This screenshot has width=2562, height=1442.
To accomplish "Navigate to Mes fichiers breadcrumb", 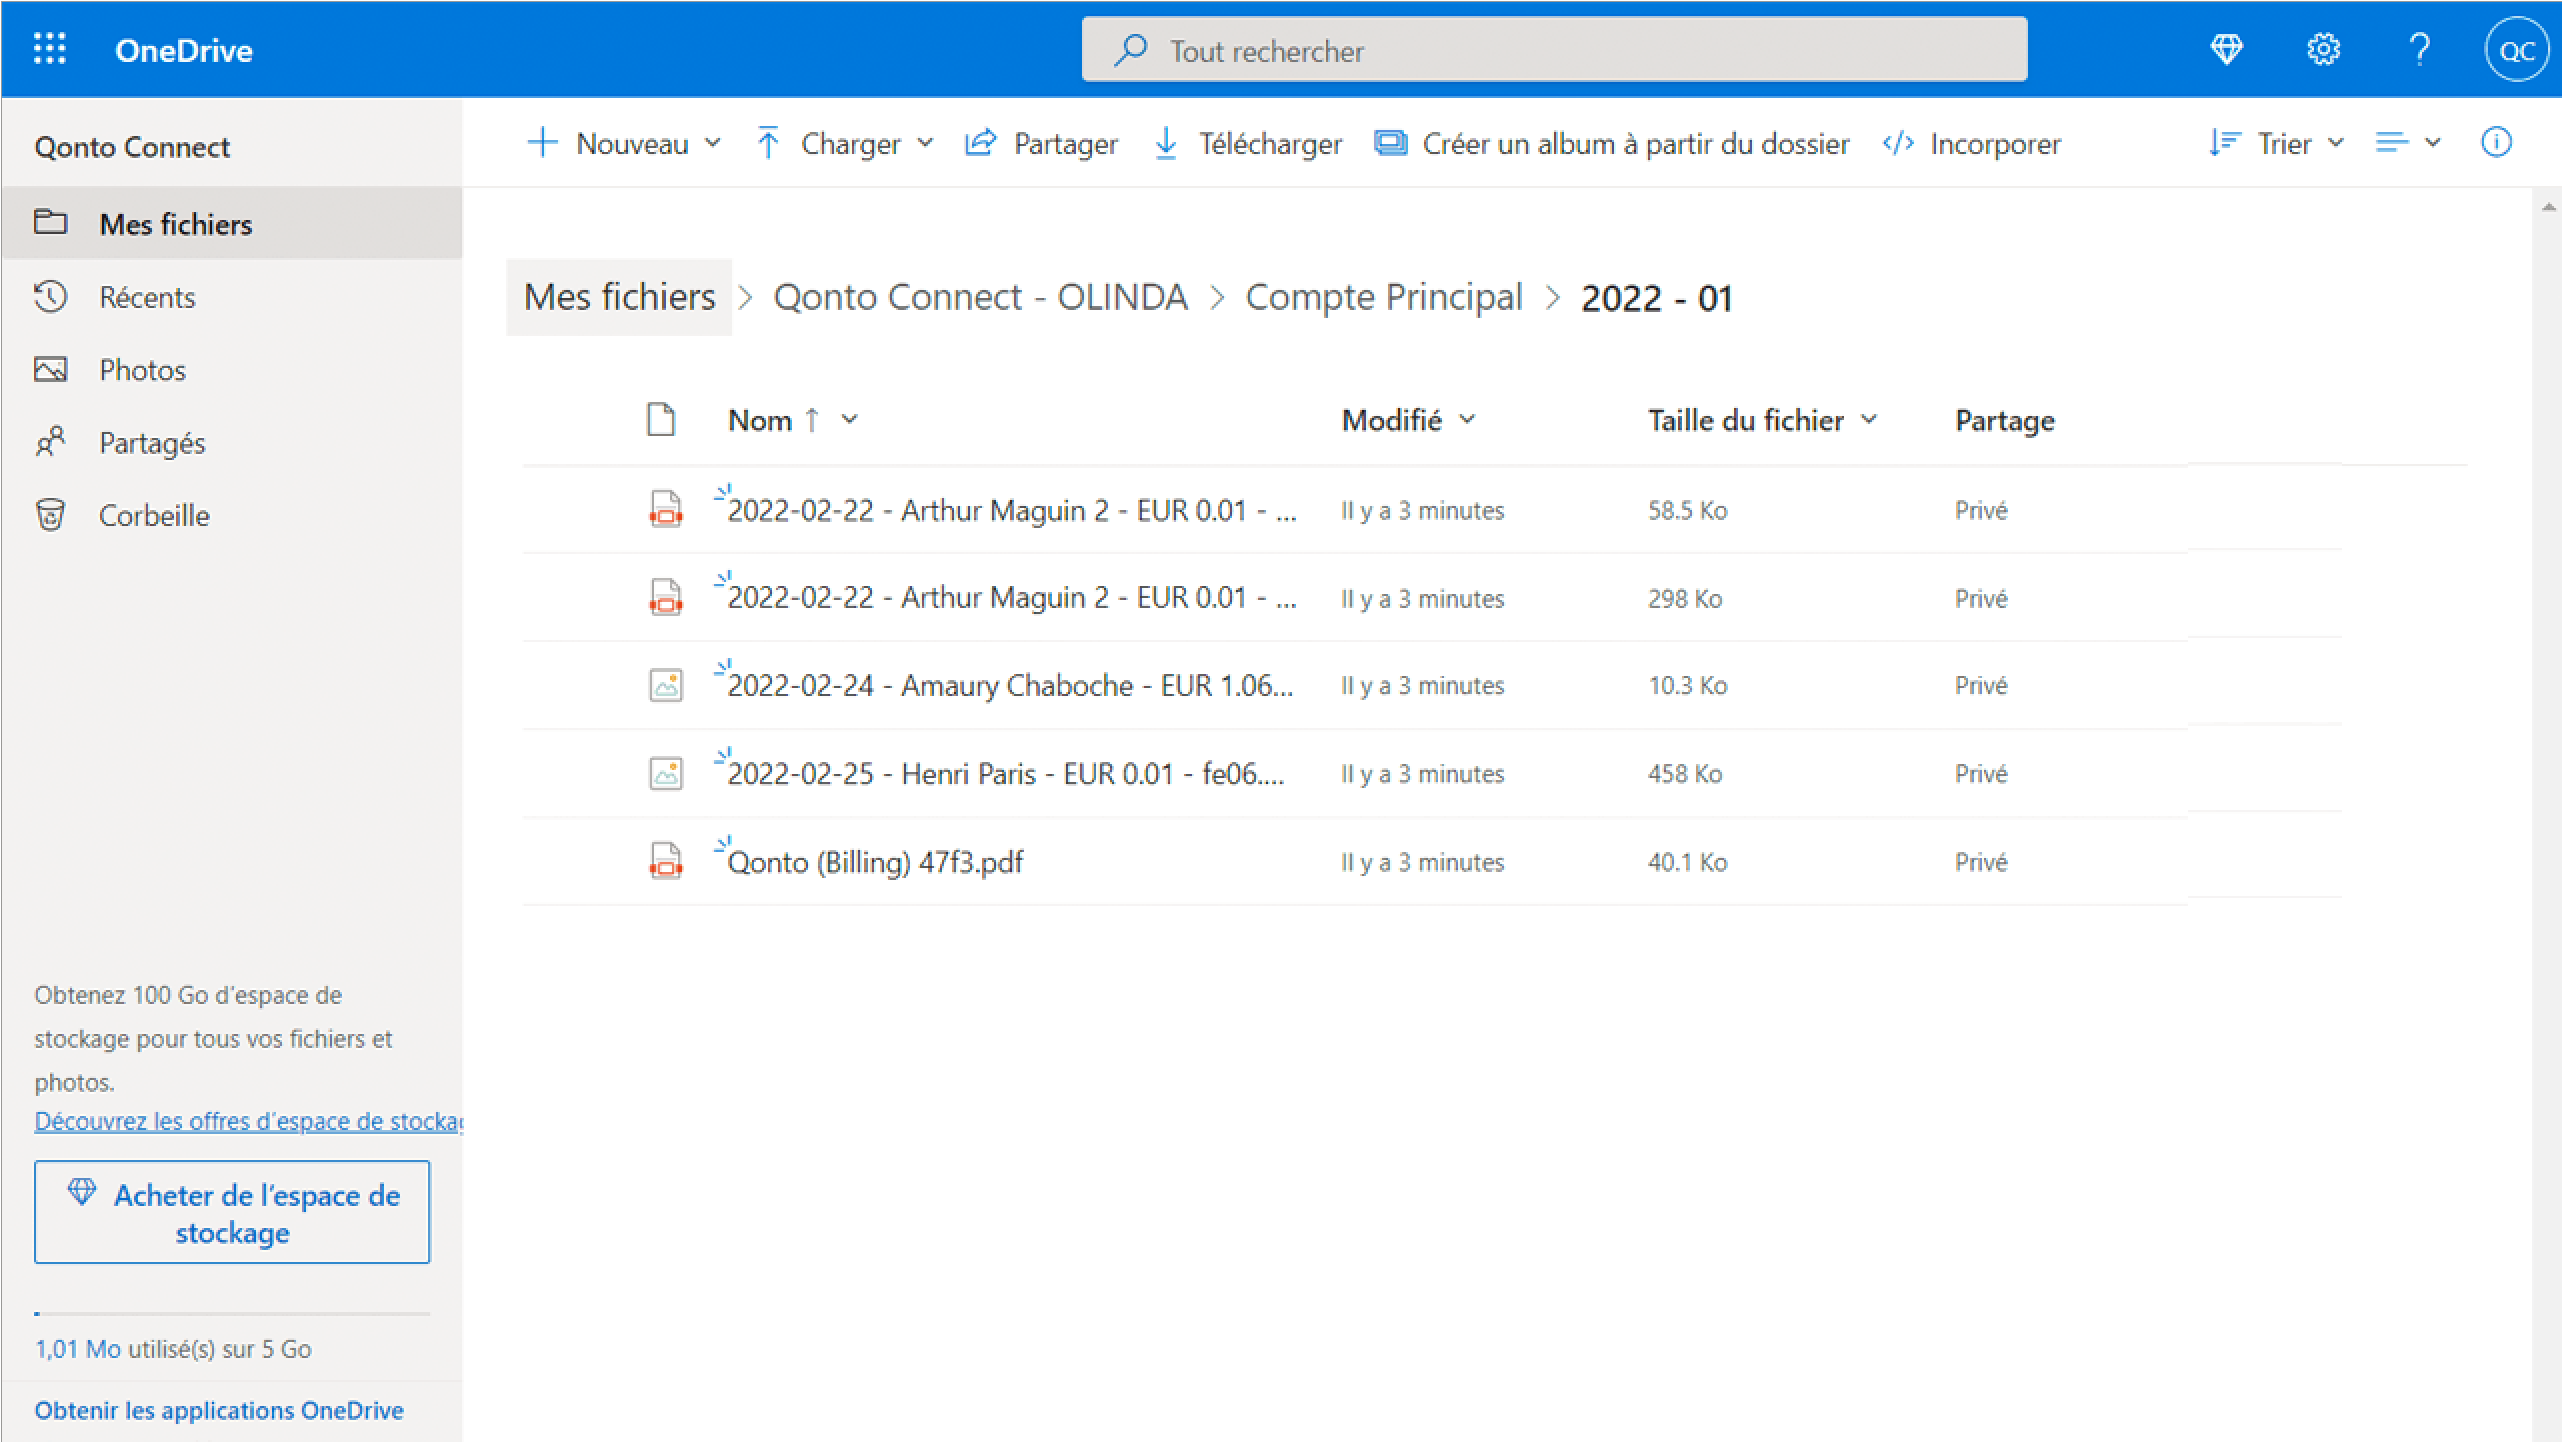I will click(x=619, y=297).
